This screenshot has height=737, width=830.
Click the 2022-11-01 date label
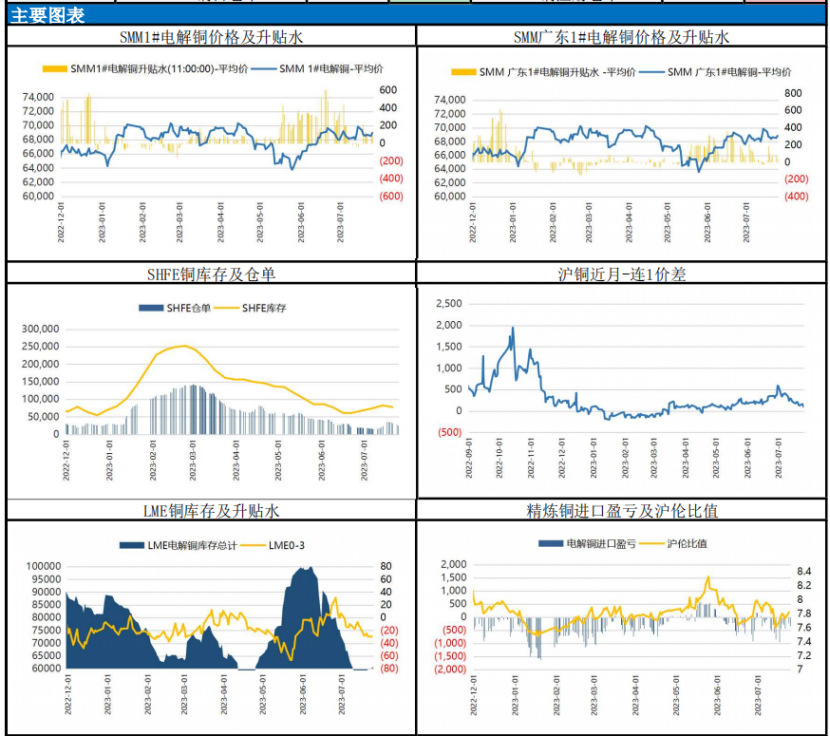pyautogui.click(x=531, y=458)
